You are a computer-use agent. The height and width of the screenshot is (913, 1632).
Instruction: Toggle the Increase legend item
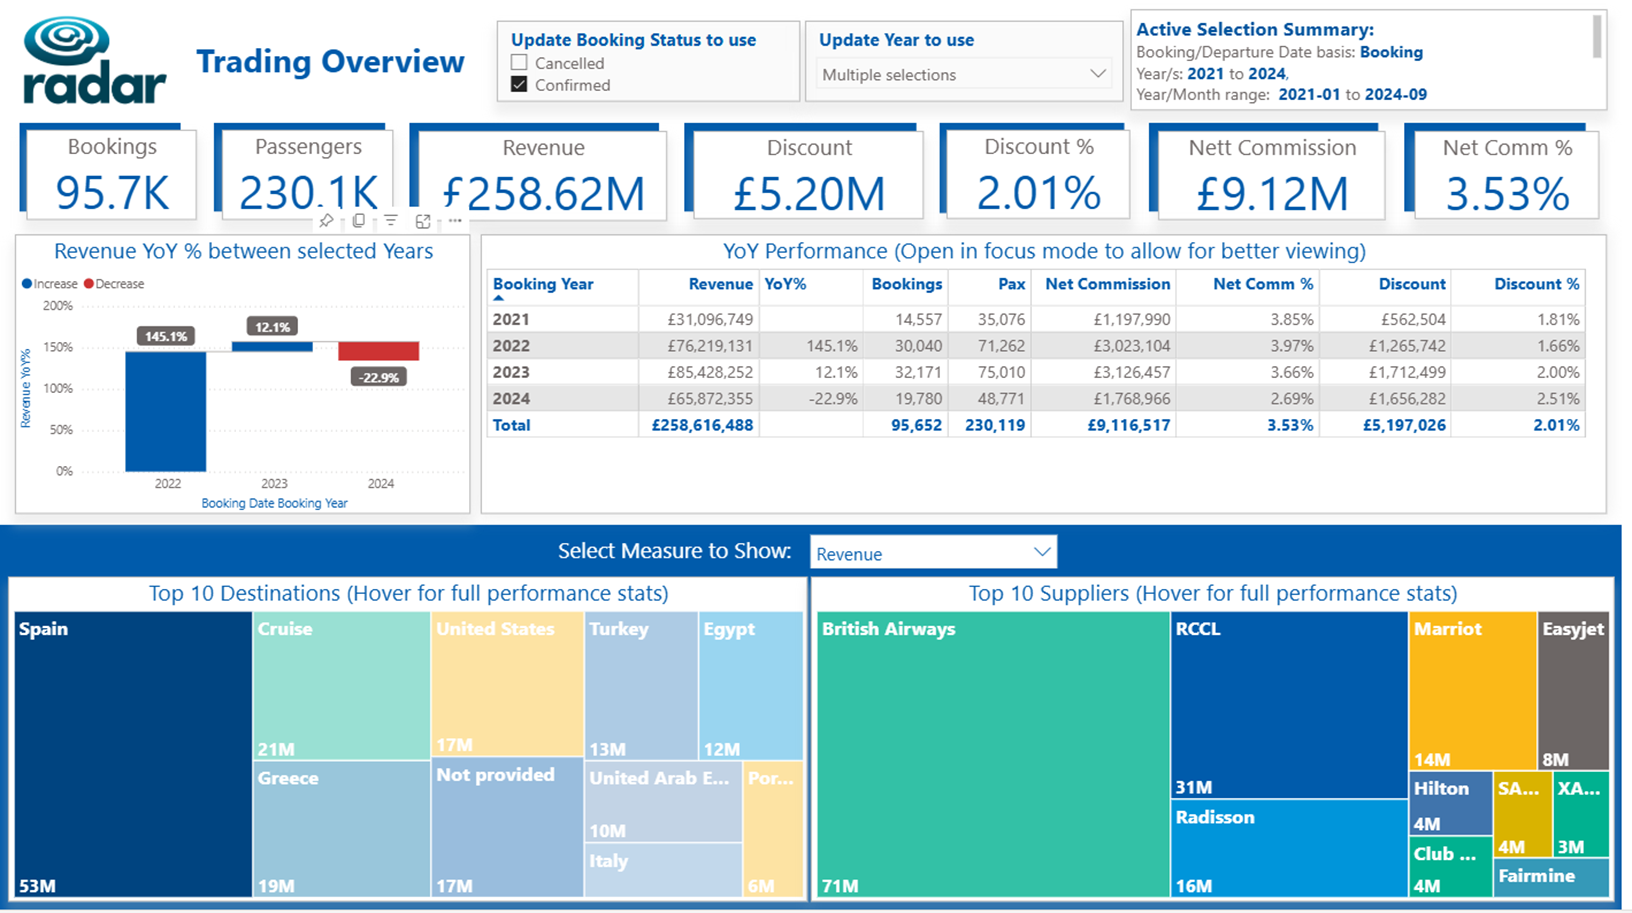(x=50, y=284)
